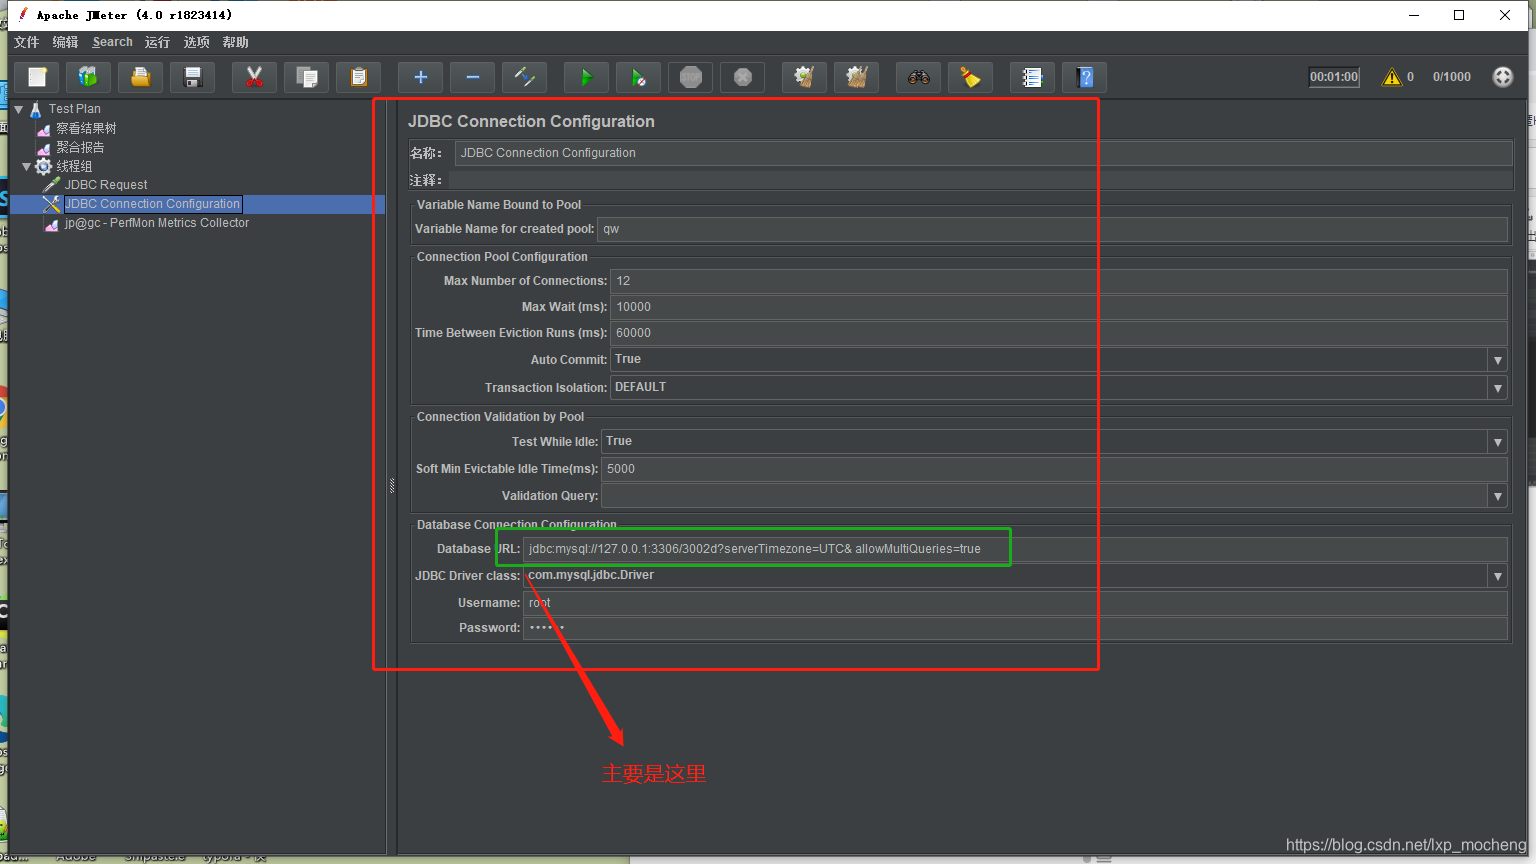
Task: Select JDBC Connection Configuration tree node
Action: 152,204
